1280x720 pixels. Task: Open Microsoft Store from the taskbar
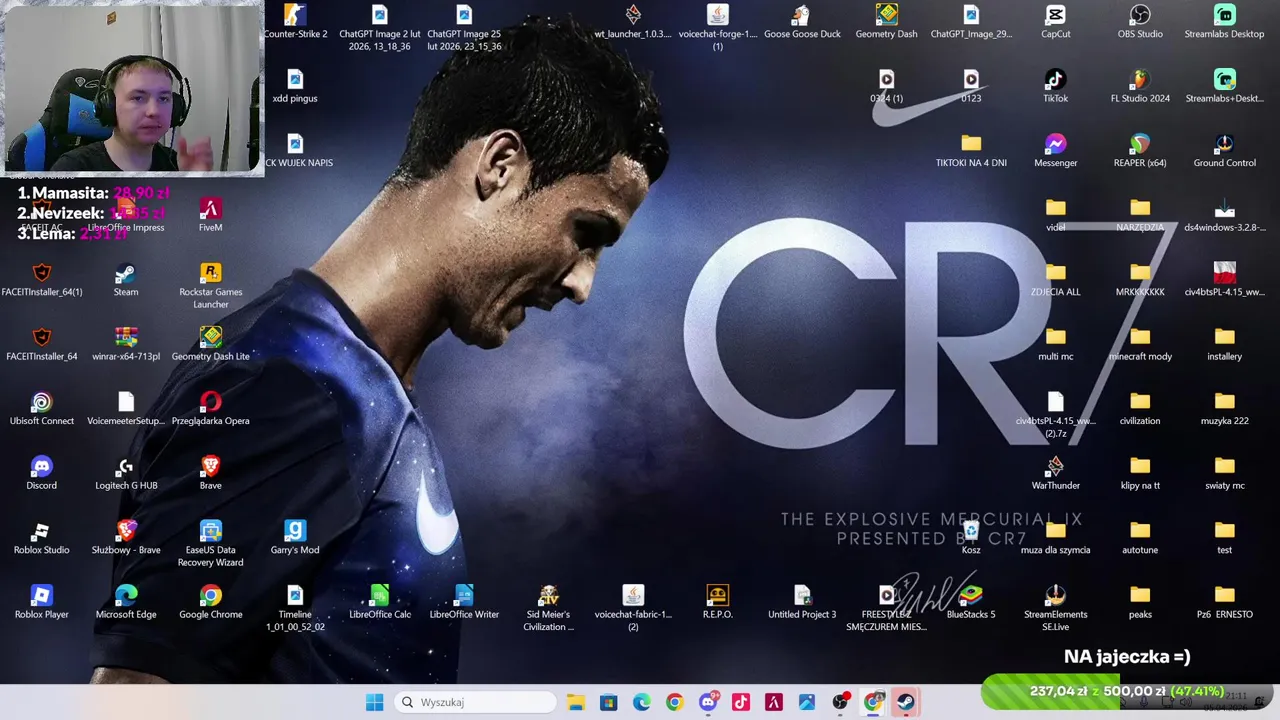pyautogui.click(x=608, y=702)
